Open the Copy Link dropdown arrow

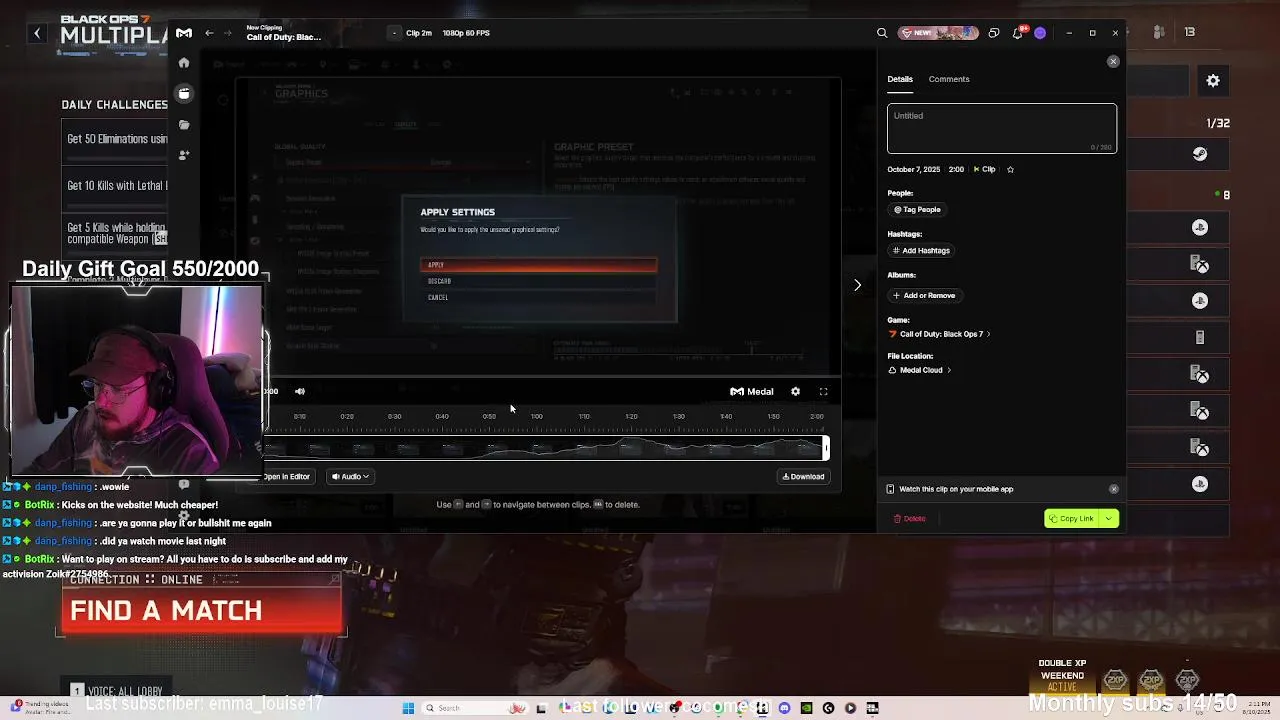pos(1109,519)
